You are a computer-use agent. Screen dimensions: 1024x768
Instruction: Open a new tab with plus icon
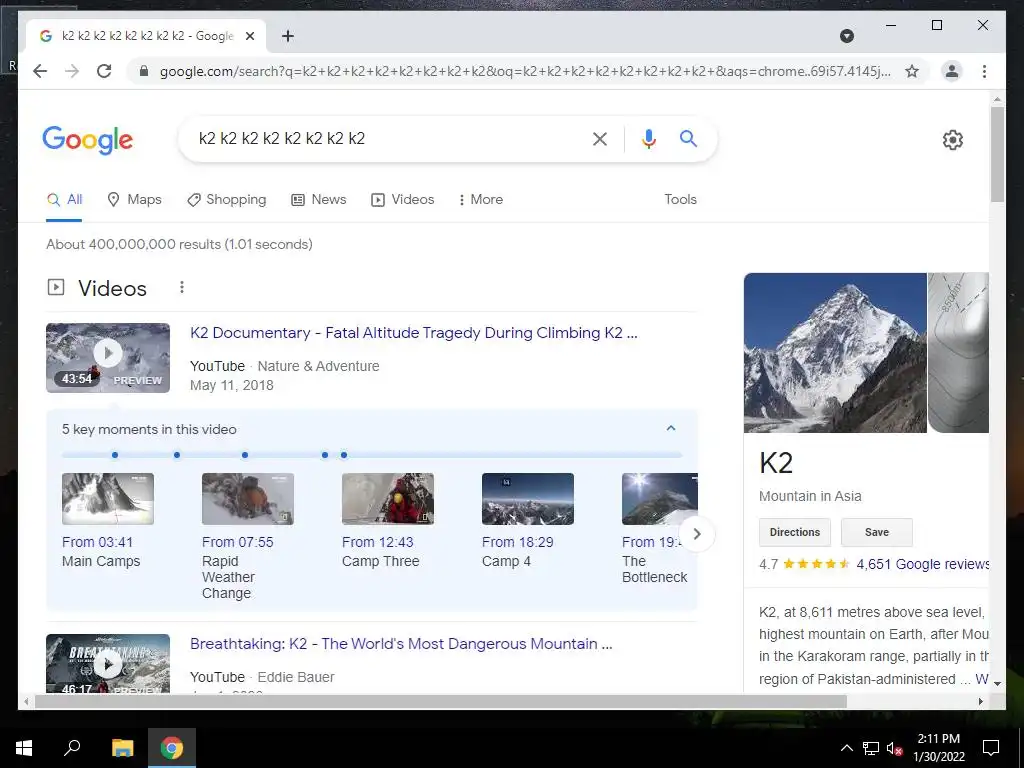pyautogui.click(x=287, y=36)
